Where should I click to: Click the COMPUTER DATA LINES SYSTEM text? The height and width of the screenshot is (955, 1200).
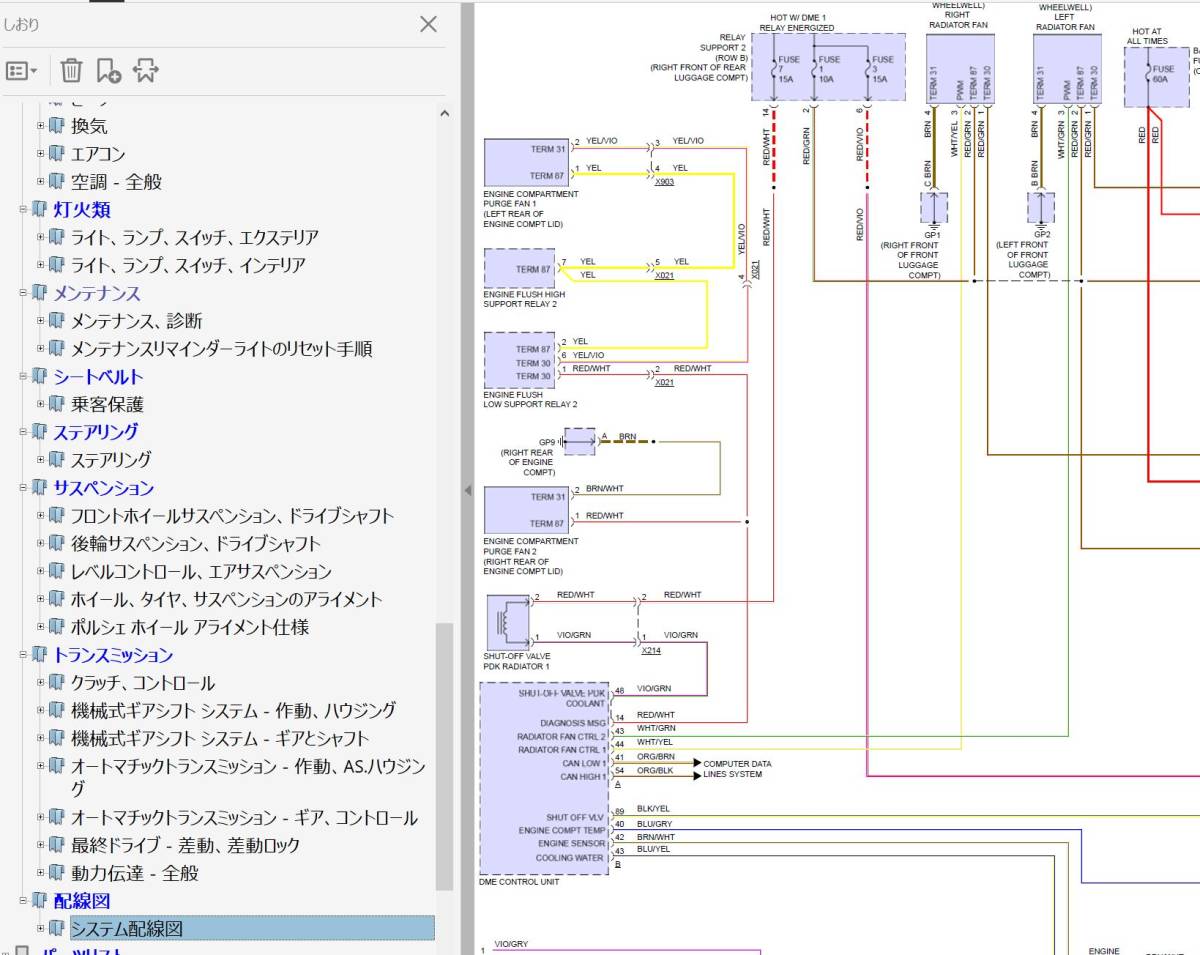[737, 769]
